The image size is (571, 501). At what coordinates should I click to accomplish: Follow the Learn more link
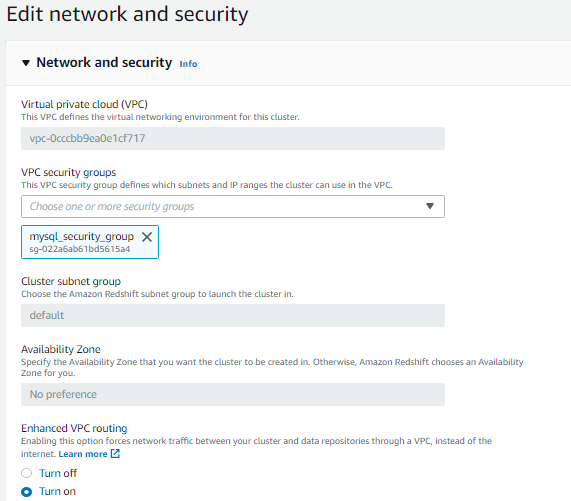[x=83, y=454]
